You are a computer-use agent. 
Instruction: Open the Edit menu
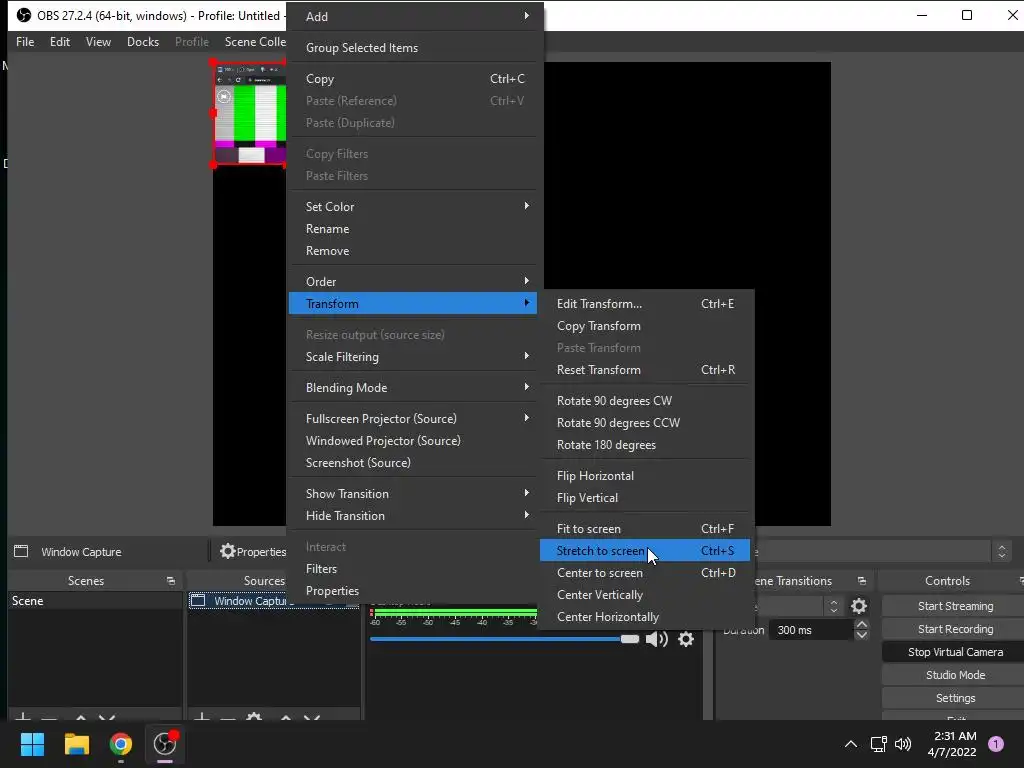pyautogui.click(x=59, y=42)
